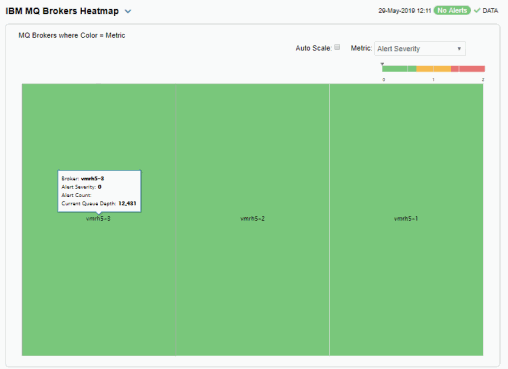Open the heatmap title dropdown chevron
Screen dimensions: 508x369
click(x=128, y=11)
